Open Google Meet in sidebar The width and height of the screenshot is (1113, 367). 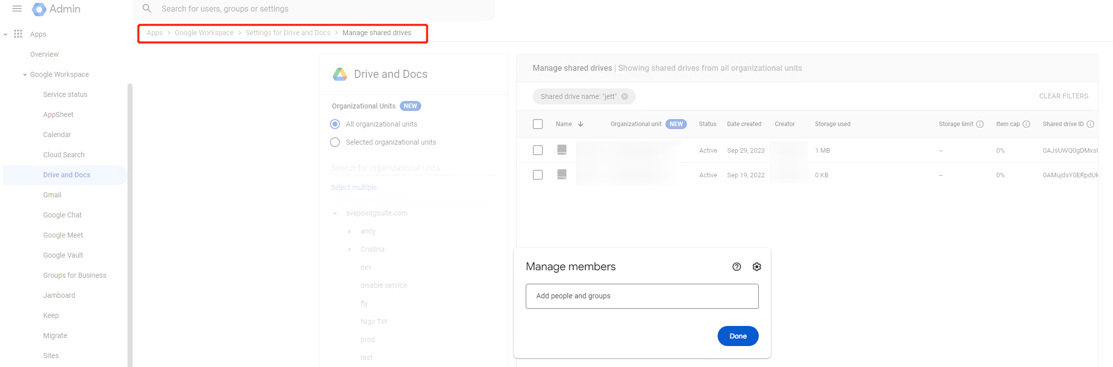pos(63,235)
